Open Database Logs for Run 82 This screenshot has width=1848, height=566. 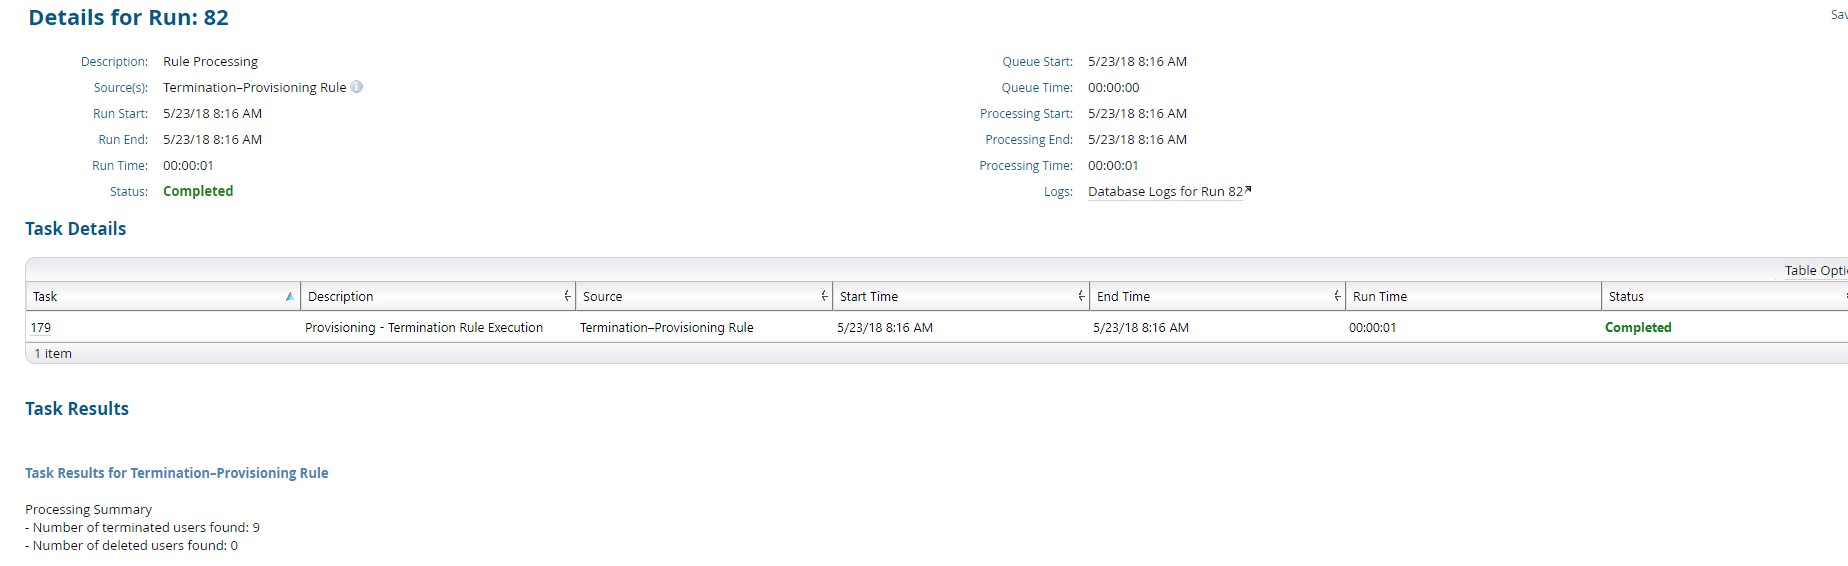1165,192
